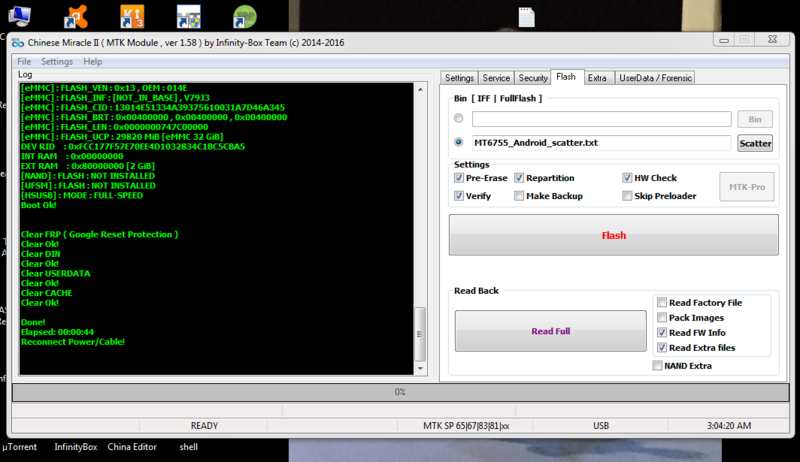Open the Computer desktop icon
The height and width of the screenshot is (462, 800).
[19, 16]
